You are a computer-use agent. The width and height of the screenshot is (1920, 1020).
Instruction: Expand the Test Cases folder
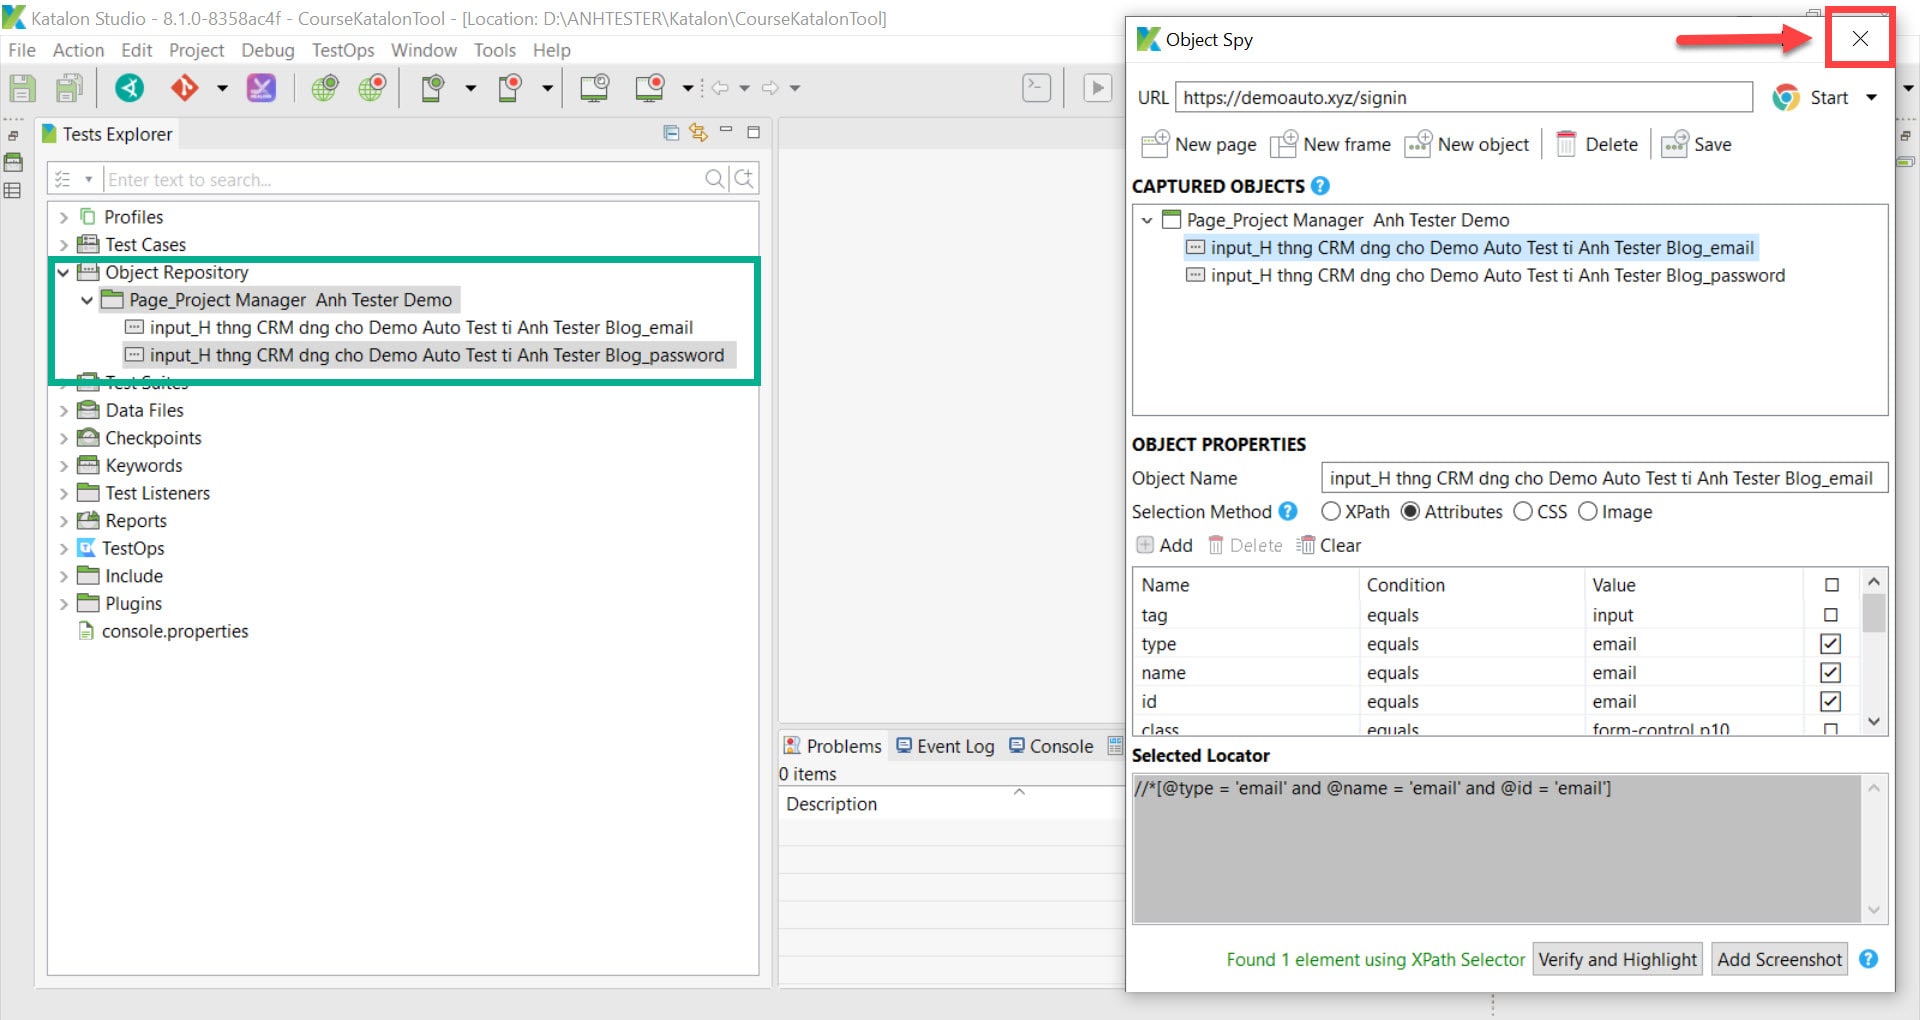64,245
